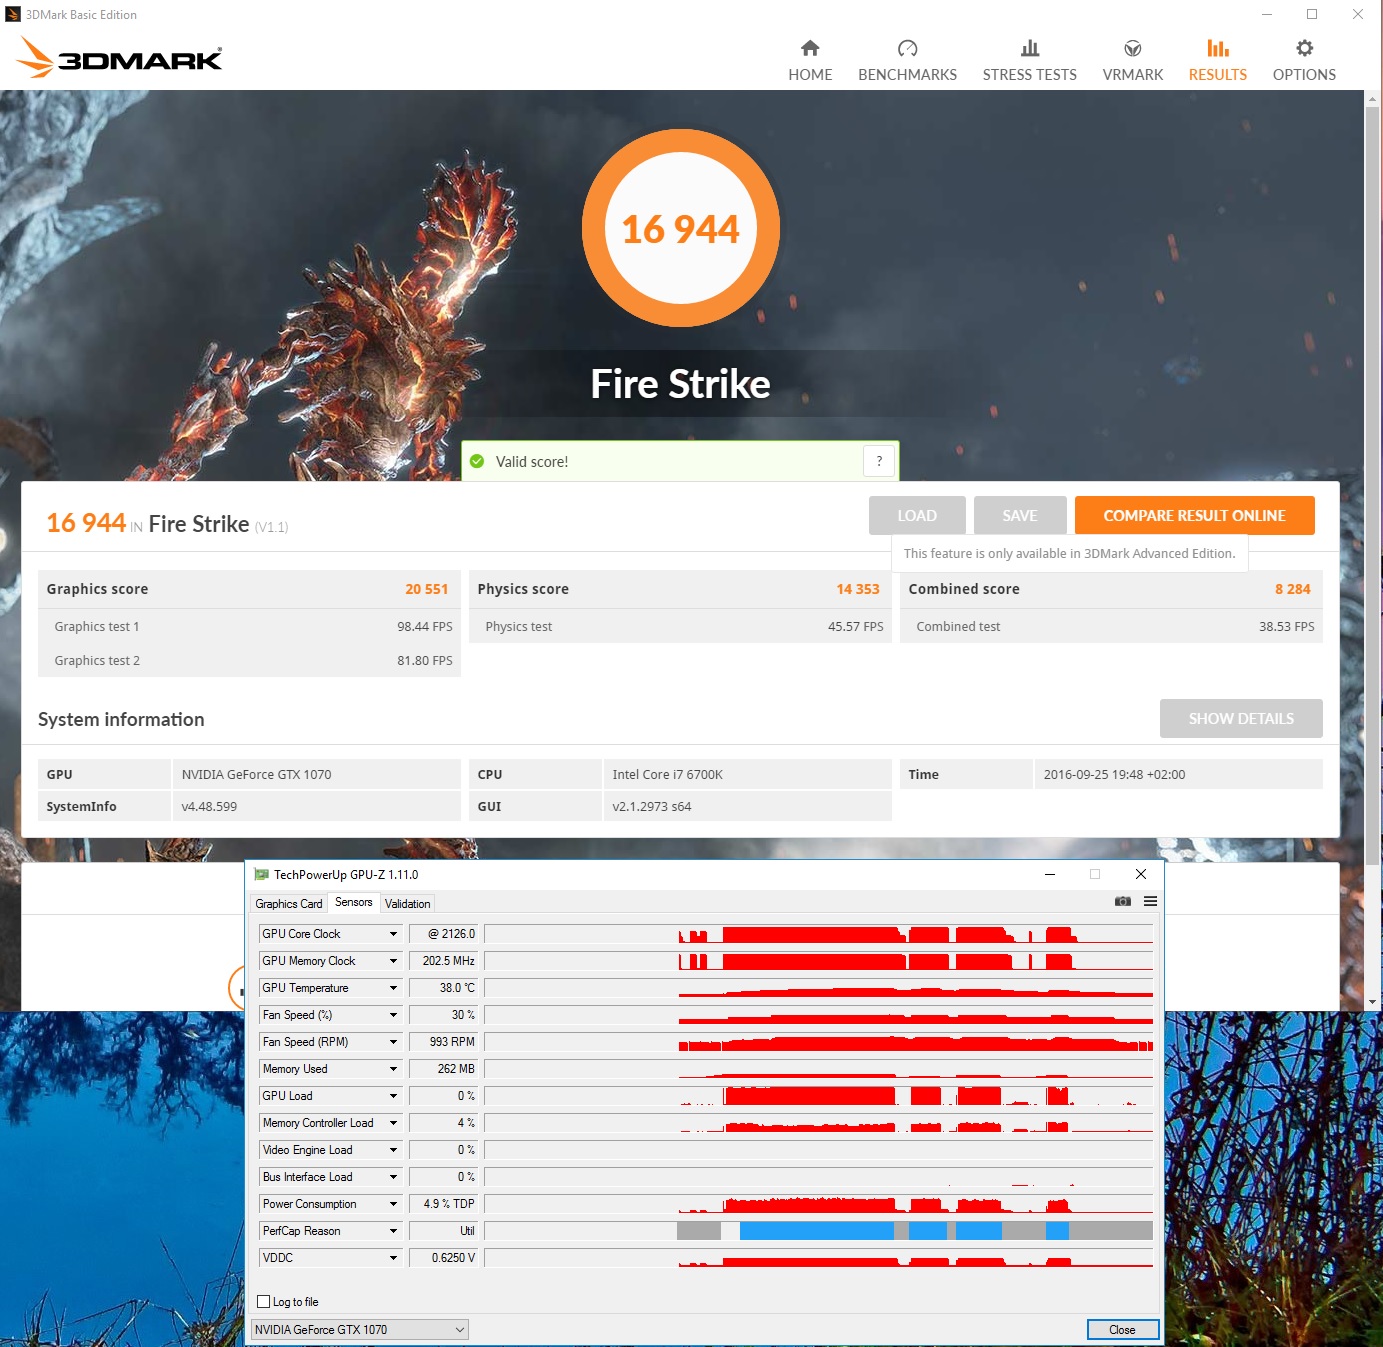Expand GPU Load sensor dropdown

point(393,1096)
